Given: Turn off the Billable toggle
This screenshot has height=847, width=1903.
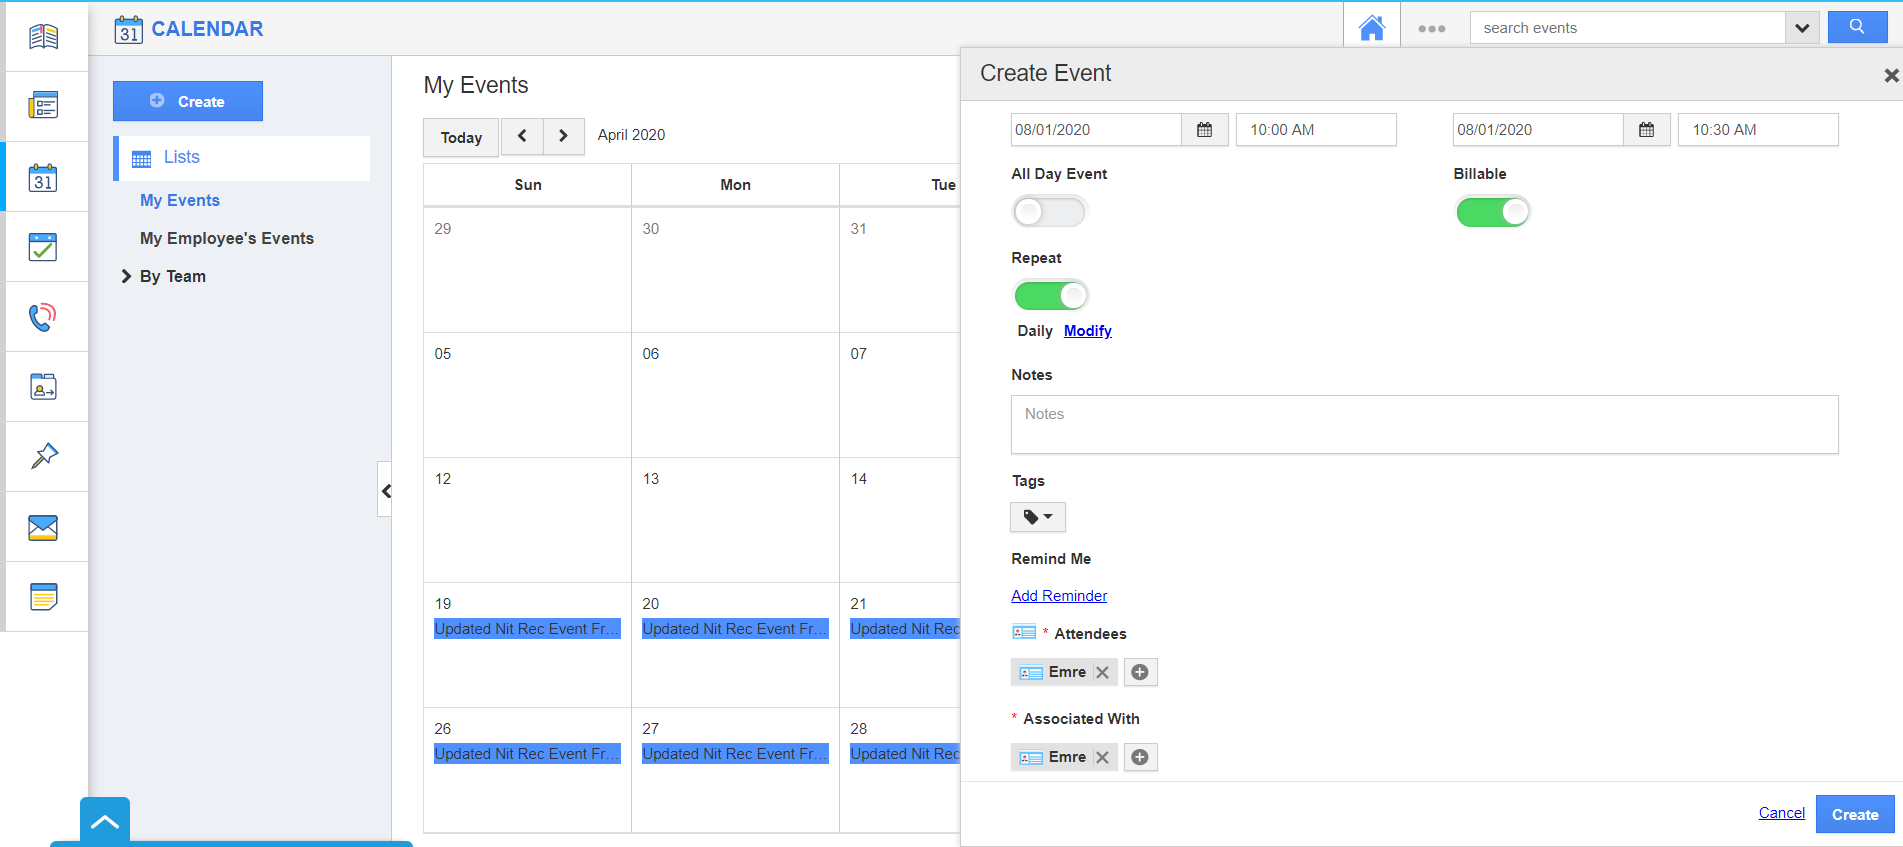Looking at the screenshot, I should pos(1492,212).
